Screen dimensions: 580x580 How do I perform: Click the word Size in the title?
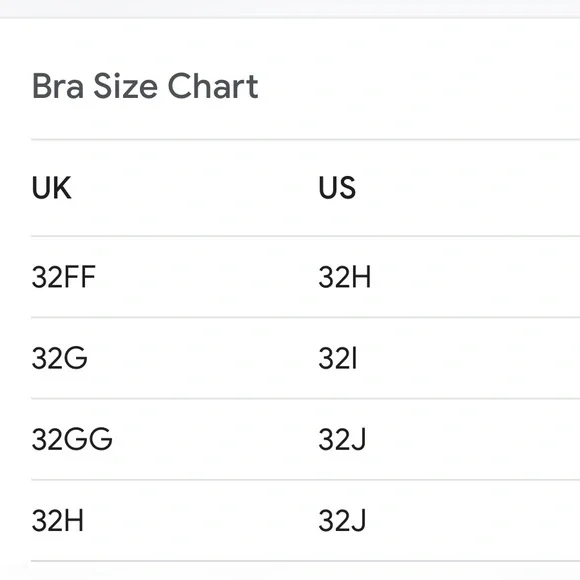click(x=126, y=86)
